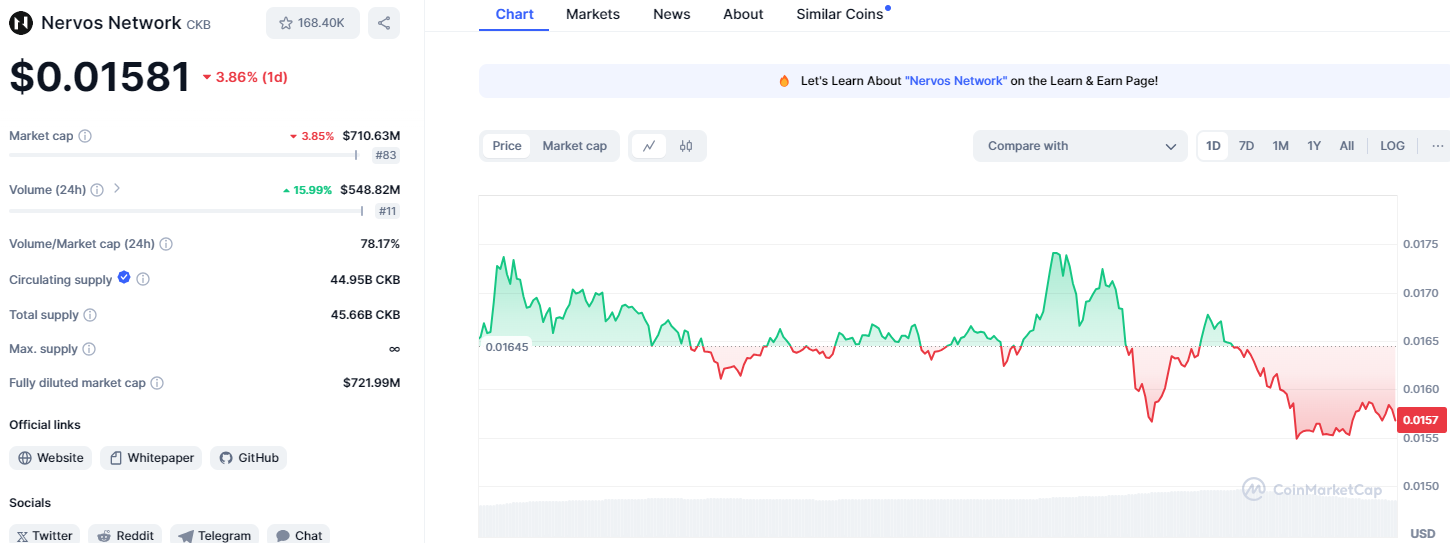Open more chart options ellipsis

(1437, 146)
